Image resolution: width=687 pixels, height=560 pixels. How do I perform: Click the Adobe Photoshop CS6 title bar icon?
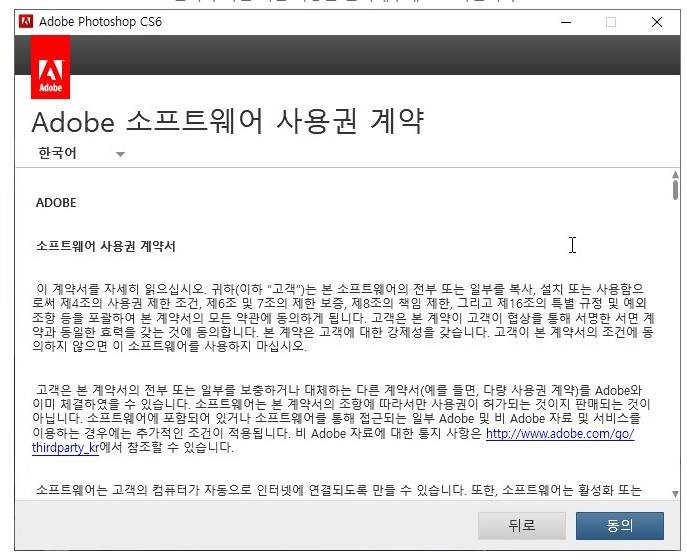coord(26,21)
